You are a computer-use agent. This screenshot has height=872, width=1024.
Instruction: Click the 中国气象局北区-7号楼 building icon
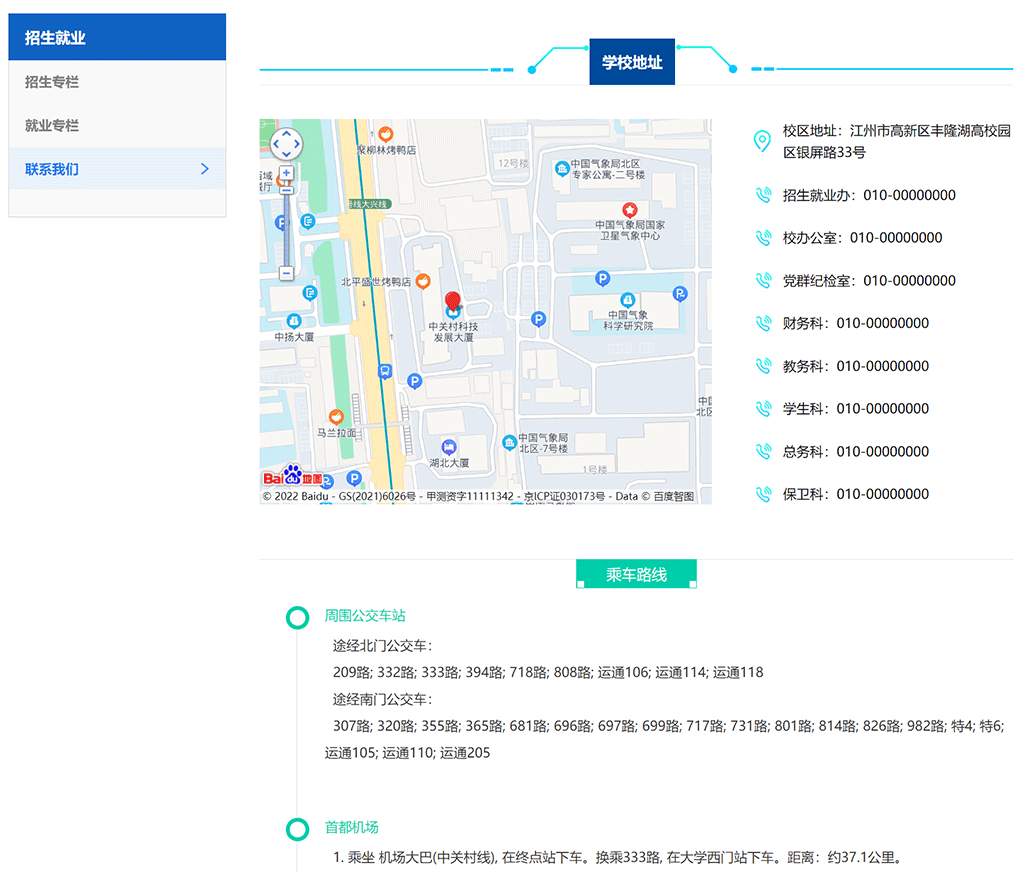[x=510, y=442]
